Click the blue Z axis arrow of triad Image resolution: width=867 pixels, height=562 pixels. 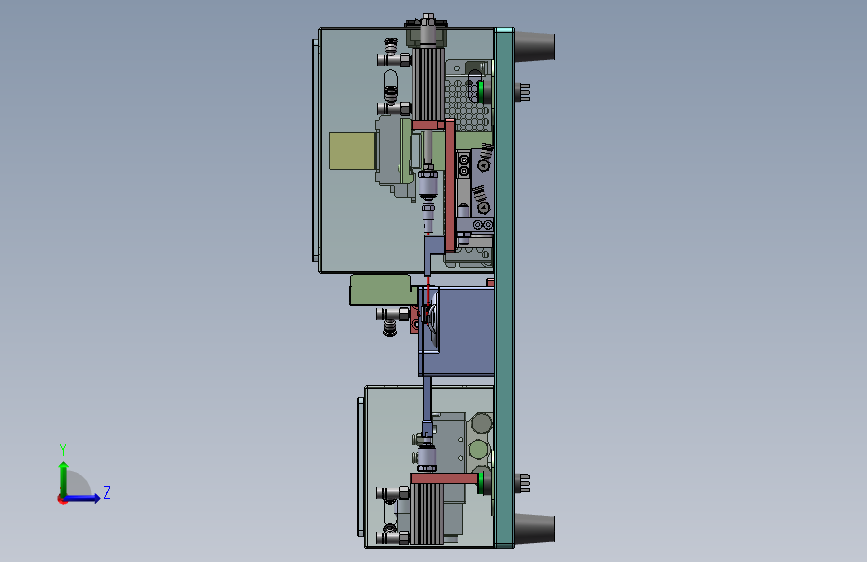[x=83, y=498]
